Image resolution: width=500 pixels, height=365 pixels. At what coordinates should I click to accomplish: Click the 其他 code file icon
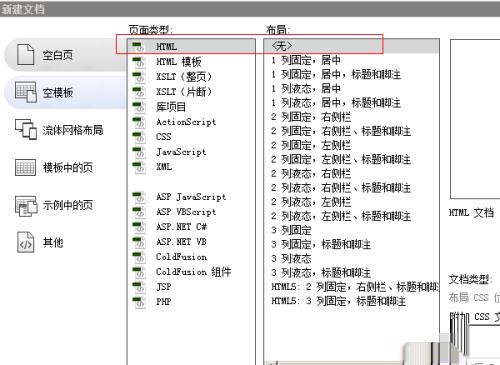tap(25, 242)
